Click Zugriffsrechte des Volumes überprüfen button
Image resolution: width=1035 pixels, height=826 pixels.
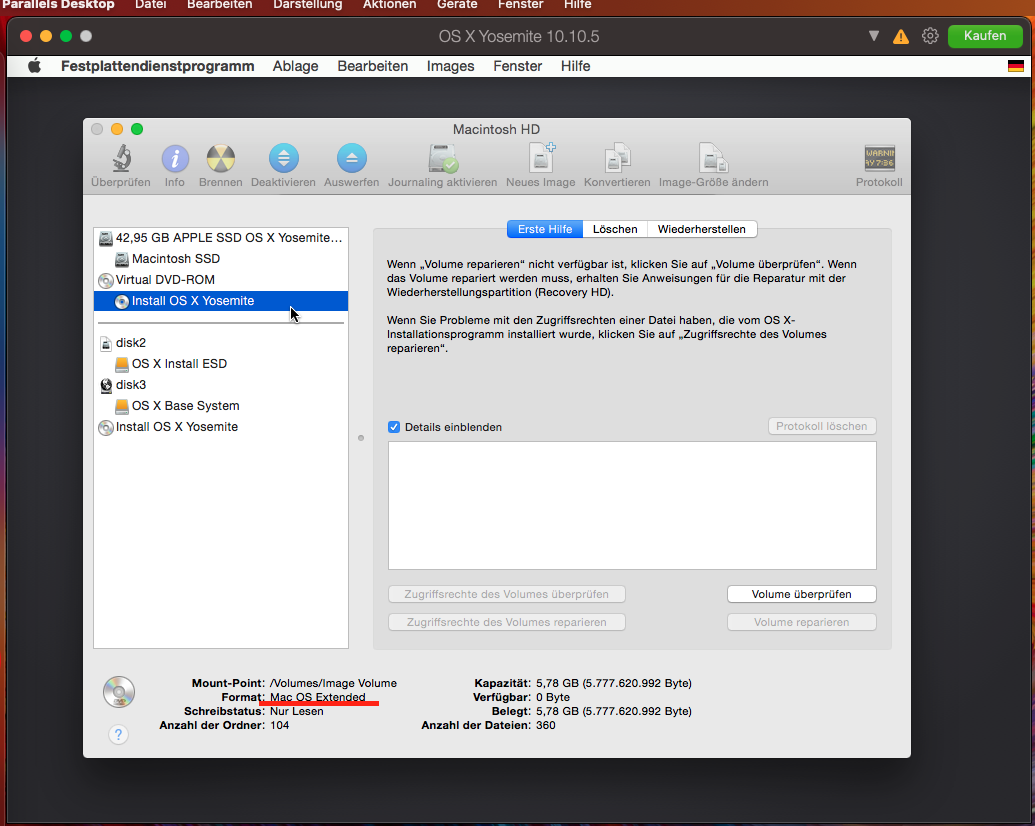(506, 594)
